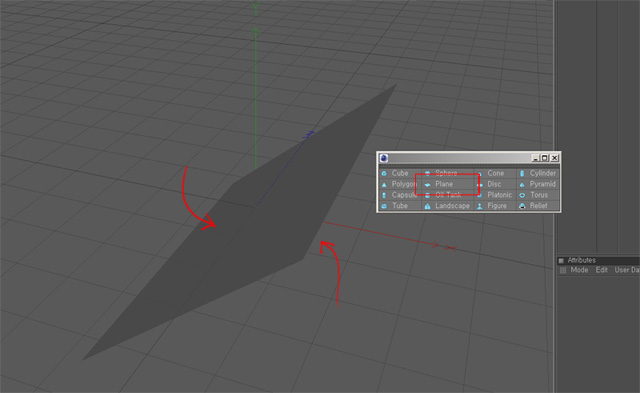Add an Oil Tank primitive
Viewport: 640px width, 393px height.
pos(443,195)
